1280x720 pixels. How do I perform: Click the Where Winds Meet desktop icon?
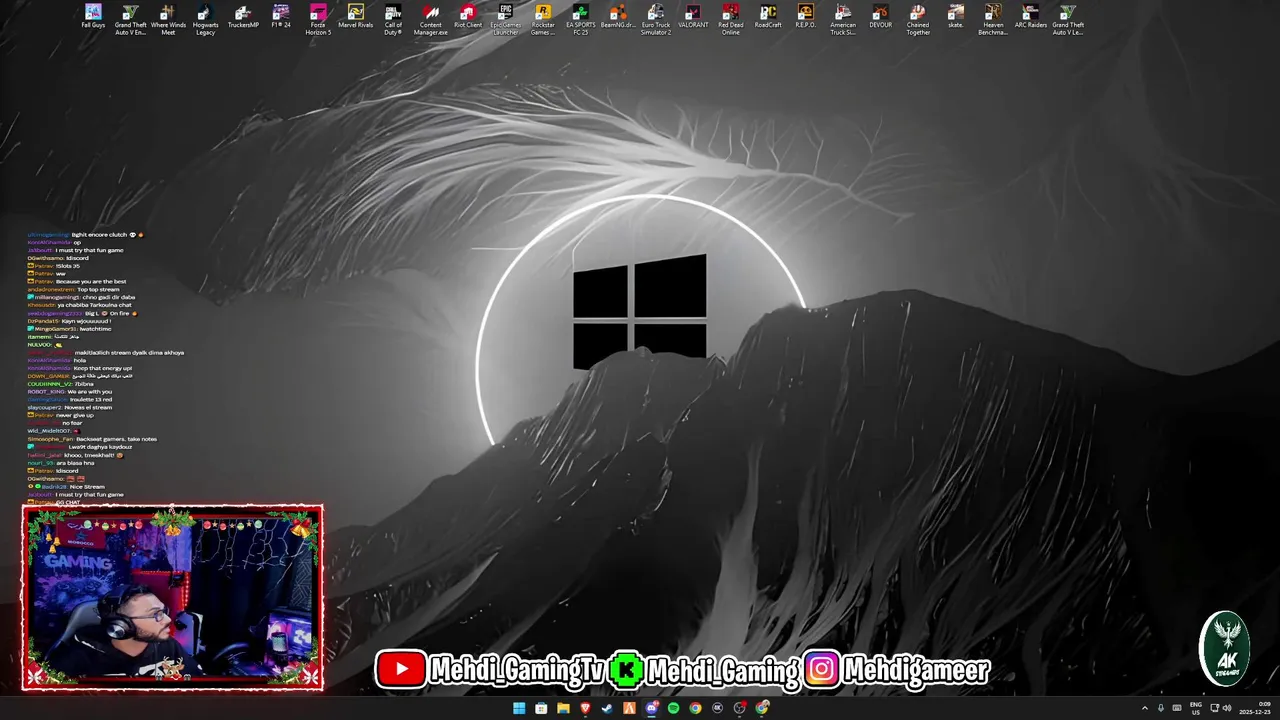(168, 20)
